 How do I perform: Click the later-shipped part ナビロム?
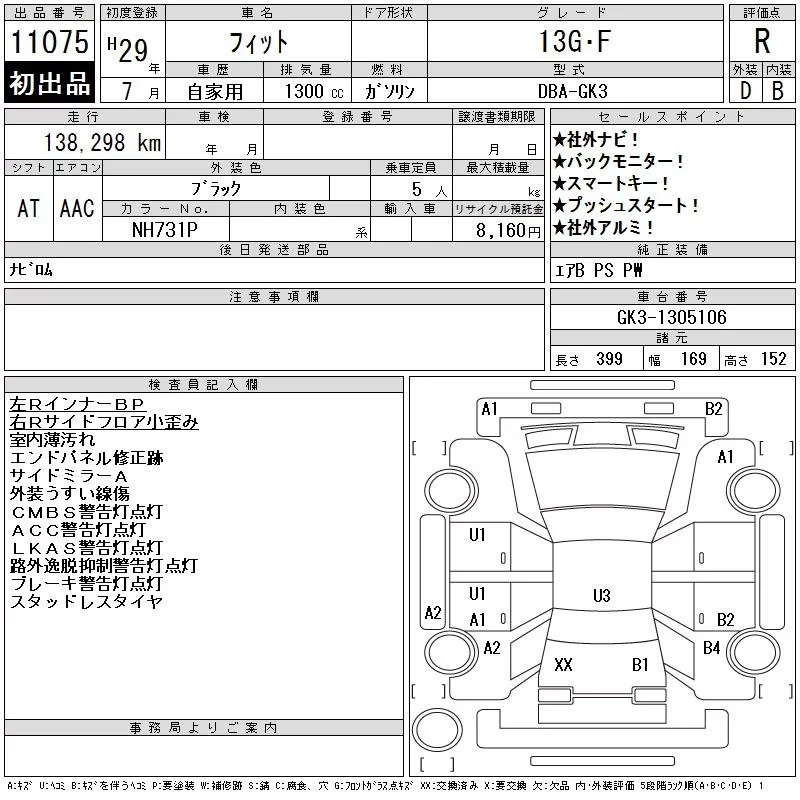pyautogui.click(x=31, y=269)
